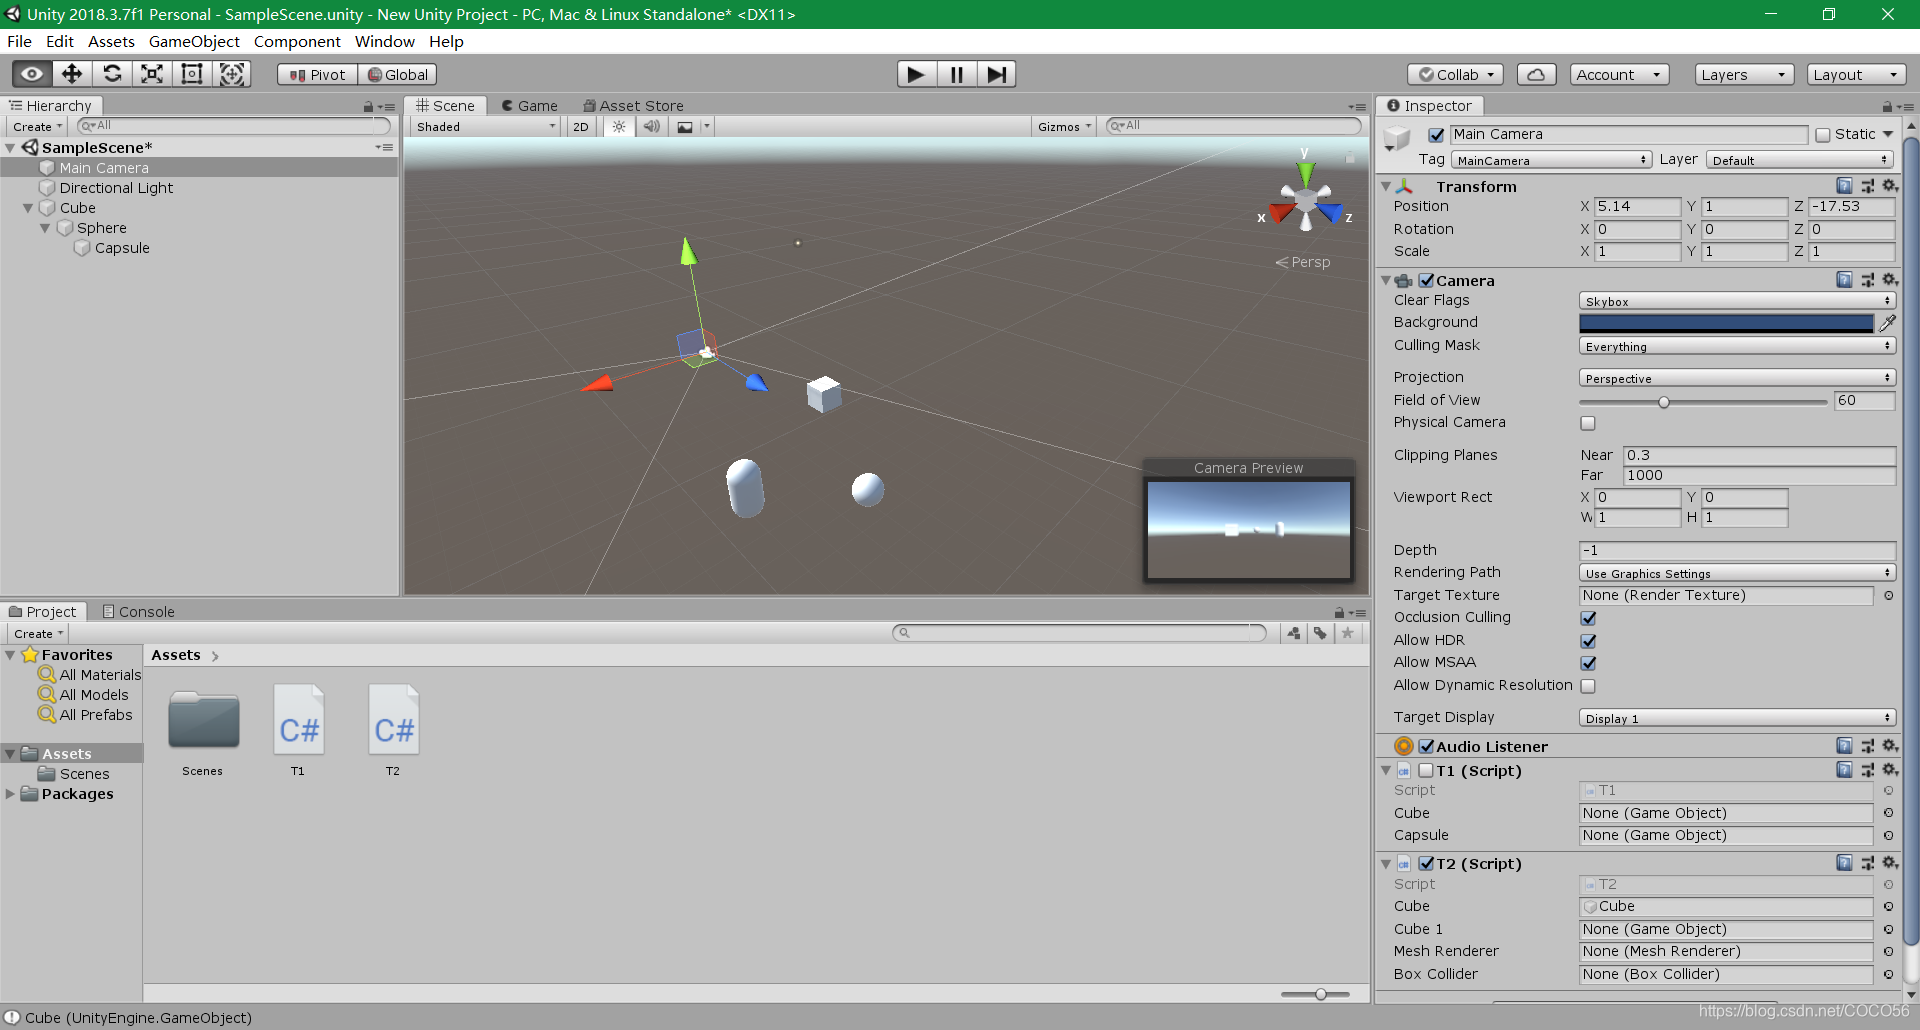Click Hierarchy Create button
This screenshot has height=1030, width=1920.
point(37,127)
